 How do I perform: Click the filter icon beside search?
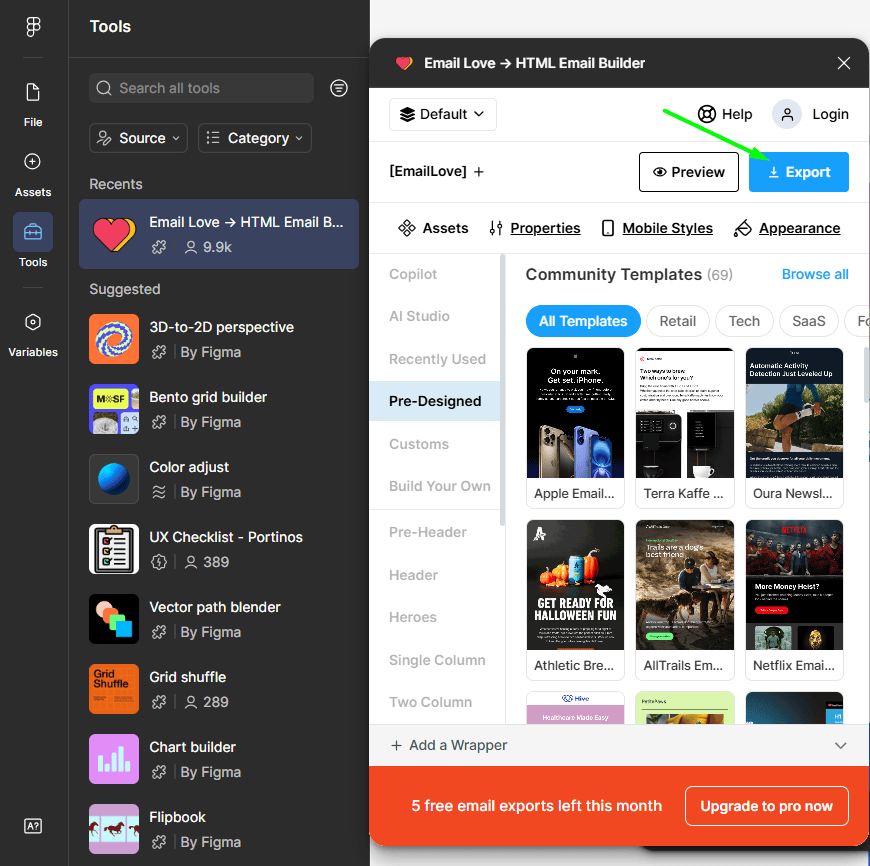click(338, 88)
